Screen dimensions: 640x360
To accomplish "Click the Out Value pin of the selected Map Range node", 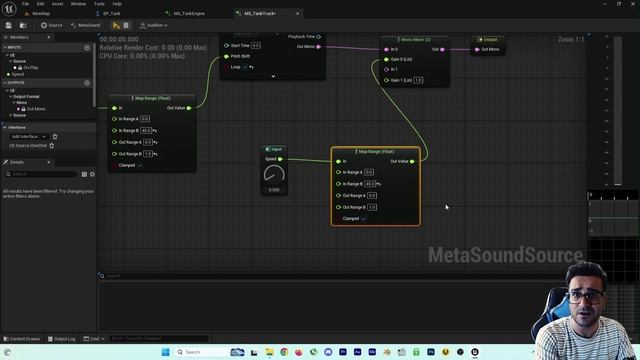I will [412, 161].
